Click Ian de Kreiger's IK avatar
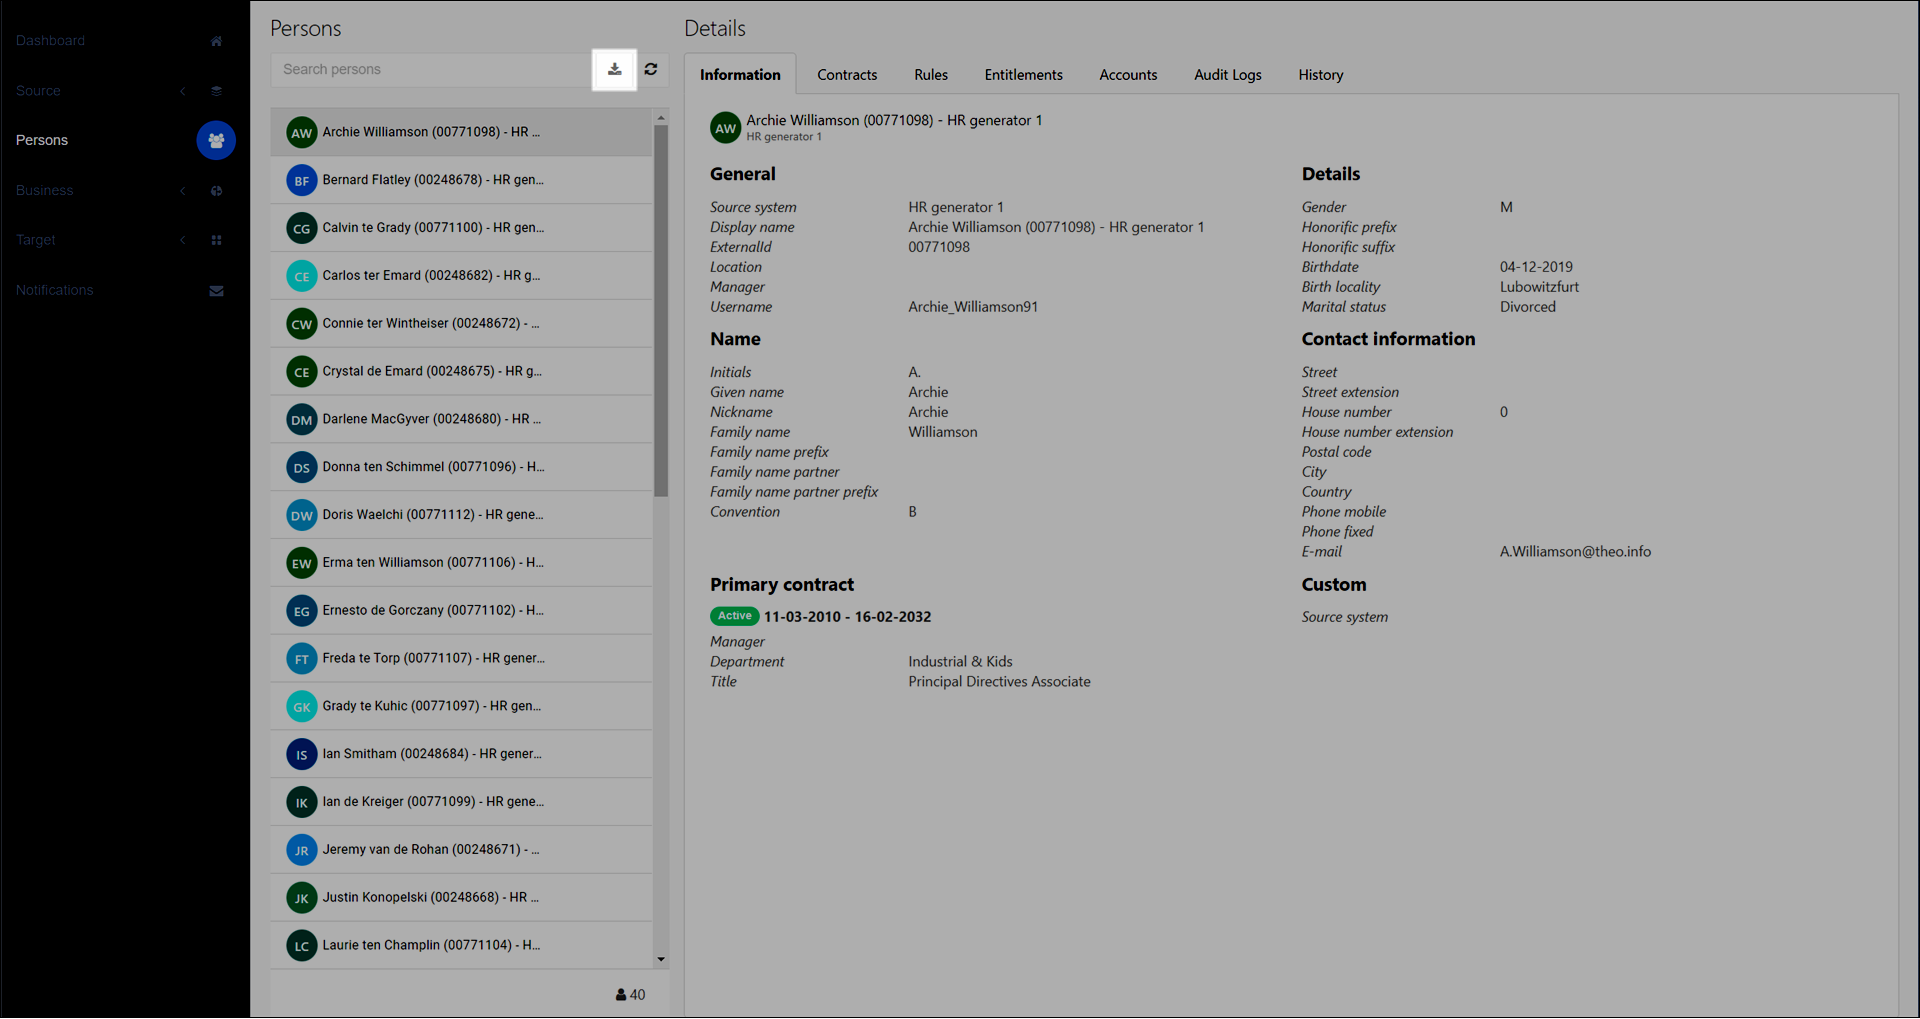The height and width of the screenshot is (1019, 1920). (x=301, y=803)
